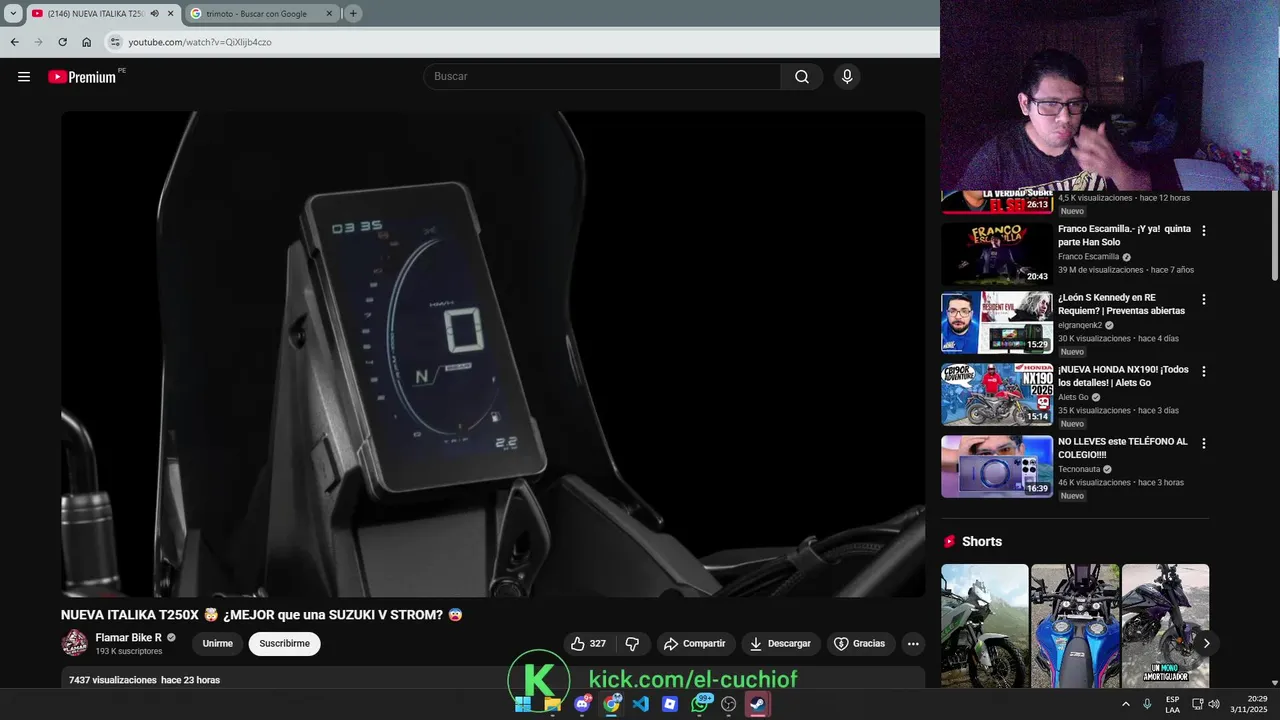Download the video with Descargar
This screenshot has width=1280, height=720.
(781, 644)
